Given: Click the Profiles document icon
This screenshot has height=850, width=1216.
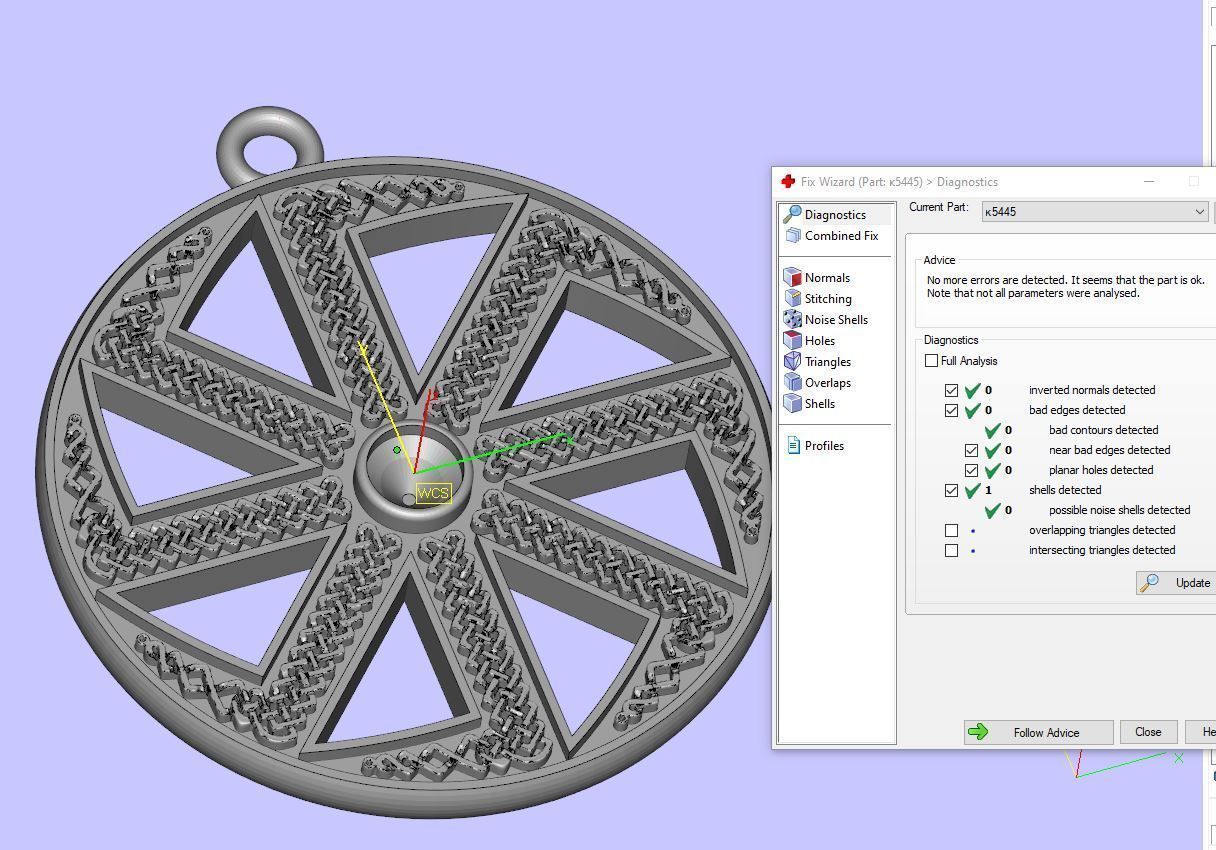Looking at the screenshot, I should pos(793,445).
